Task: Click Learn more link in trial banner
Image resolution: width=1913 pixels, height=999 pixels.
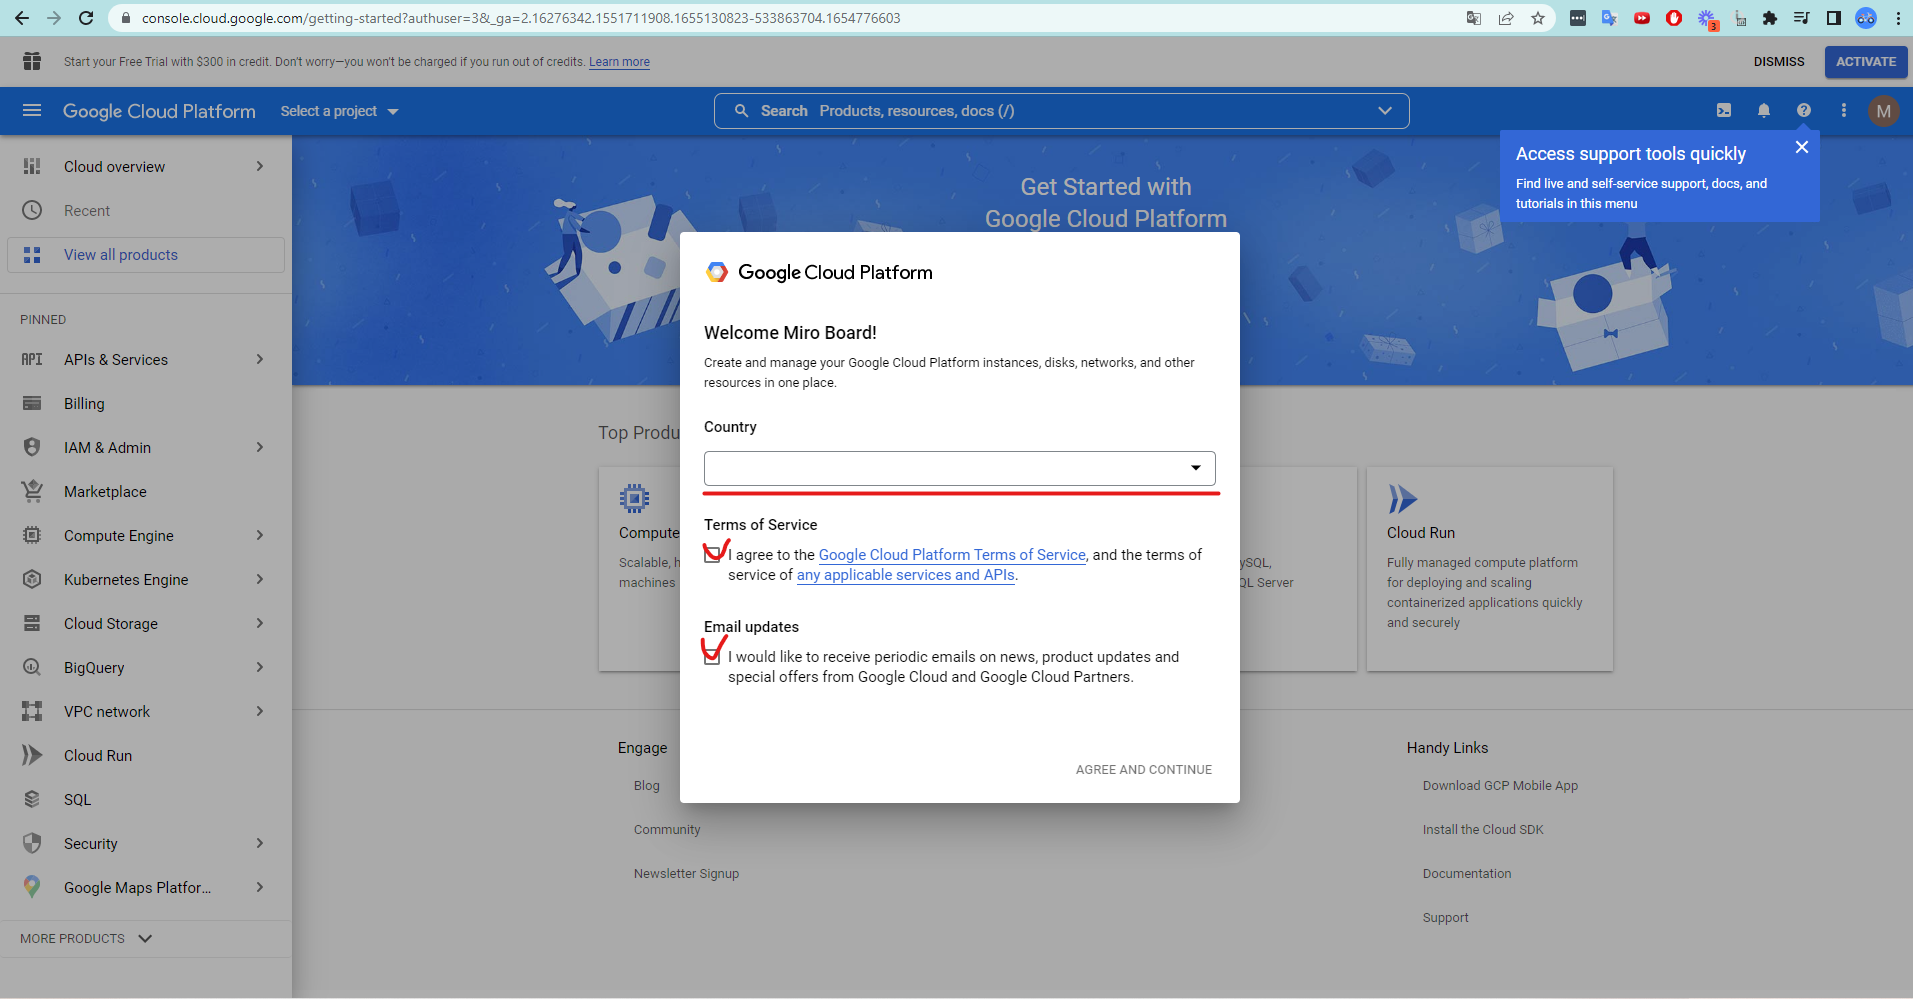Action: click(619, 62)
